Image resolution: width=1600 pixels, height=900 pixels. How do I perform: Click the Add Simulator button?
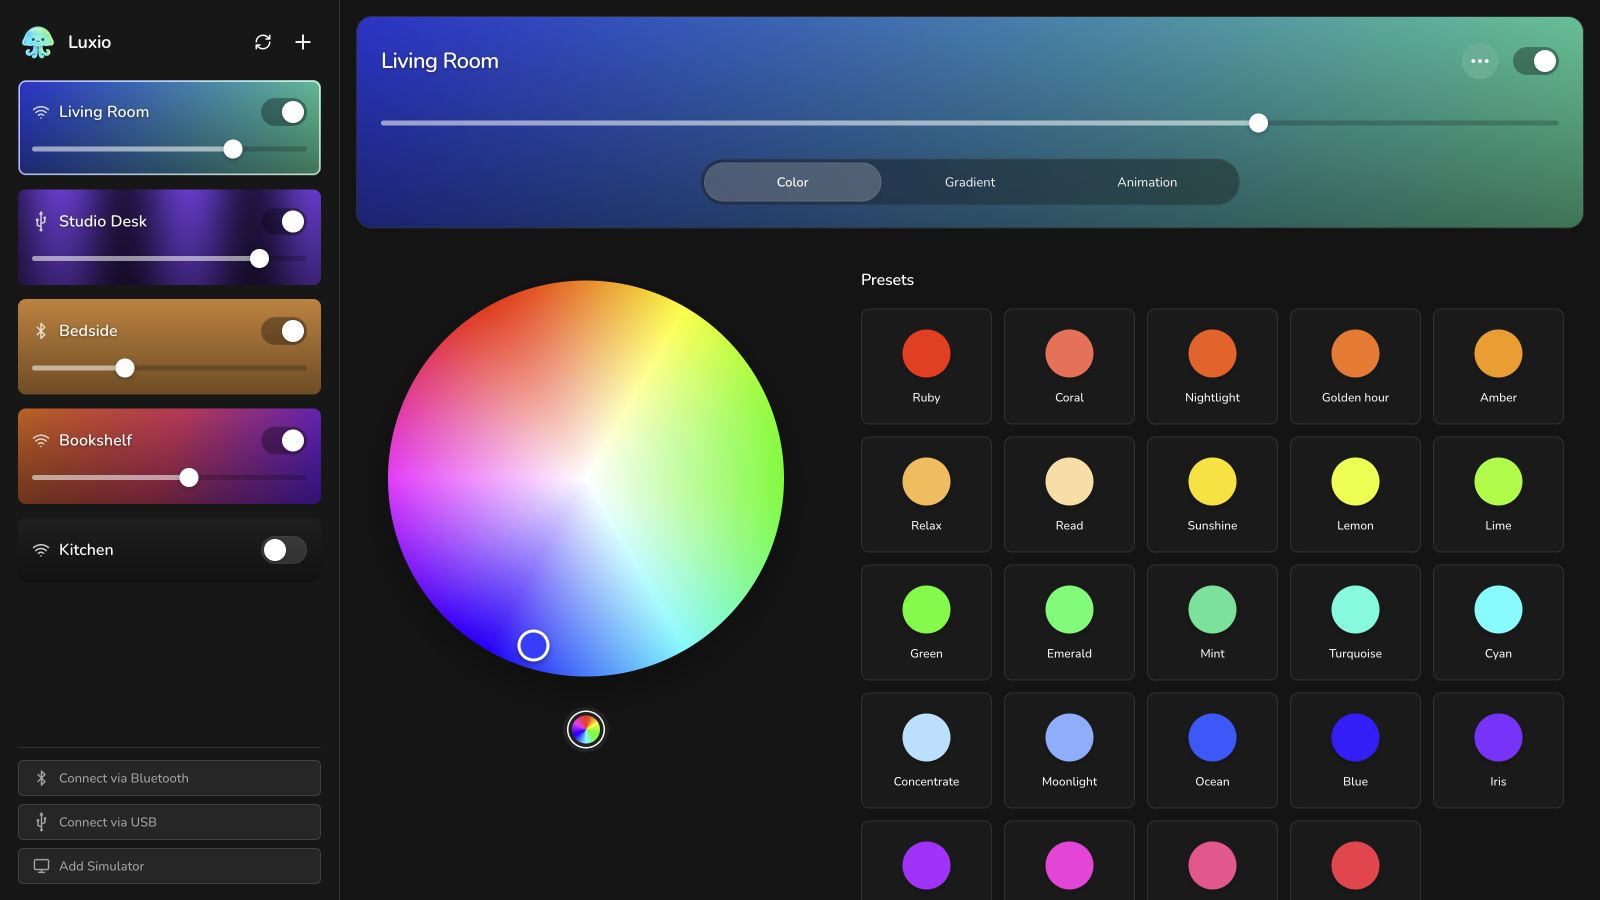tap(169, 866)
